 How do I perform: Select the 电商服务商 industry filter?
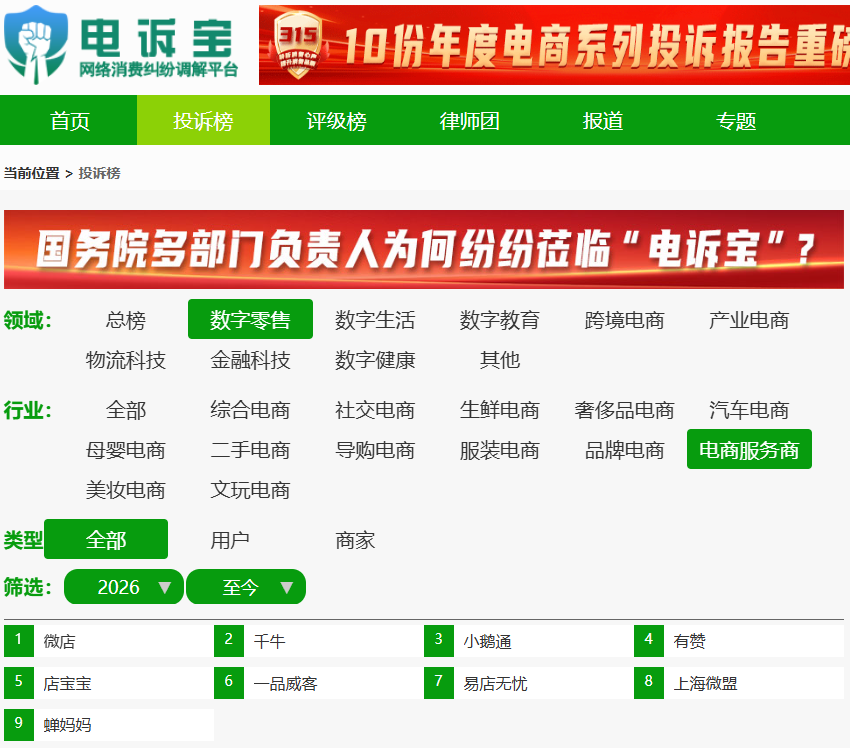coord(749,449)
